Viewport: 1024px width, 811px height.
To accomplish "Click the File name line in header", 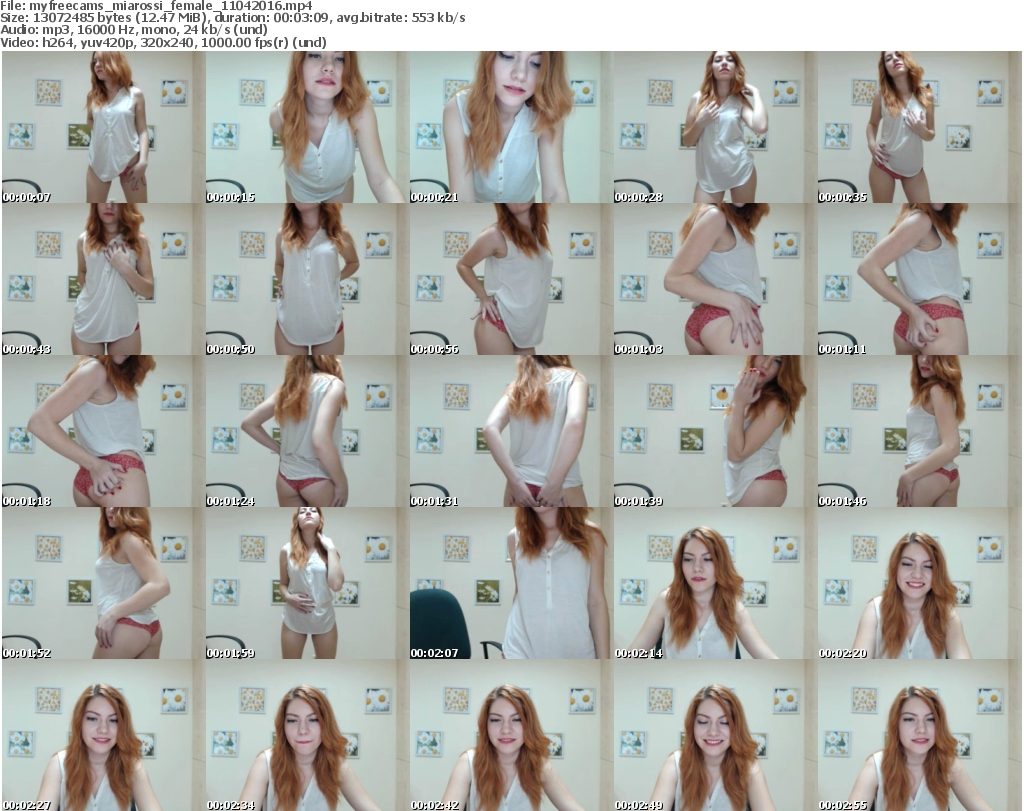I will [x=156, y=6].
